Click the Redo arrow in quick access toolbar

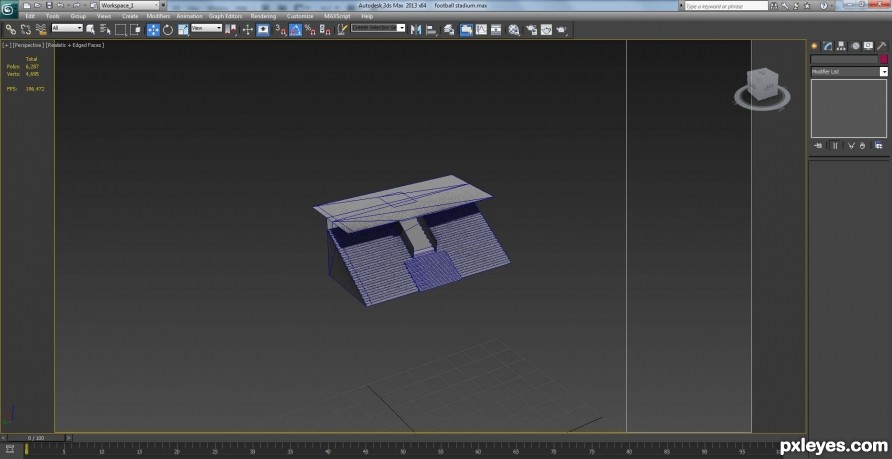[x=76, y=5]
